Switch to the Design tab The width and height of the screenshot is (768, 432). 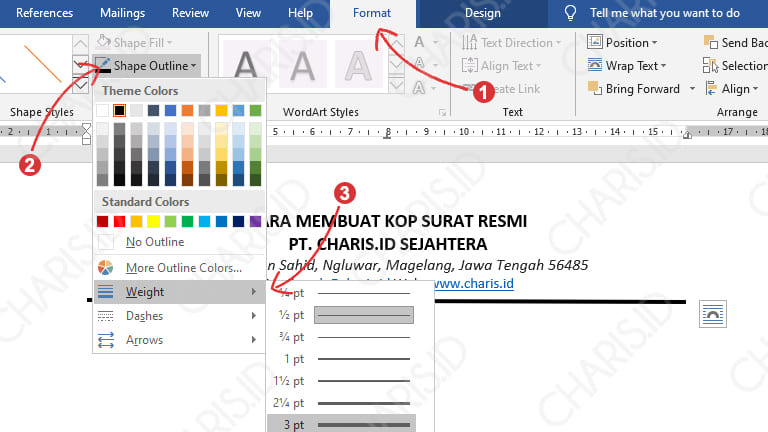[x=482, y=13]
